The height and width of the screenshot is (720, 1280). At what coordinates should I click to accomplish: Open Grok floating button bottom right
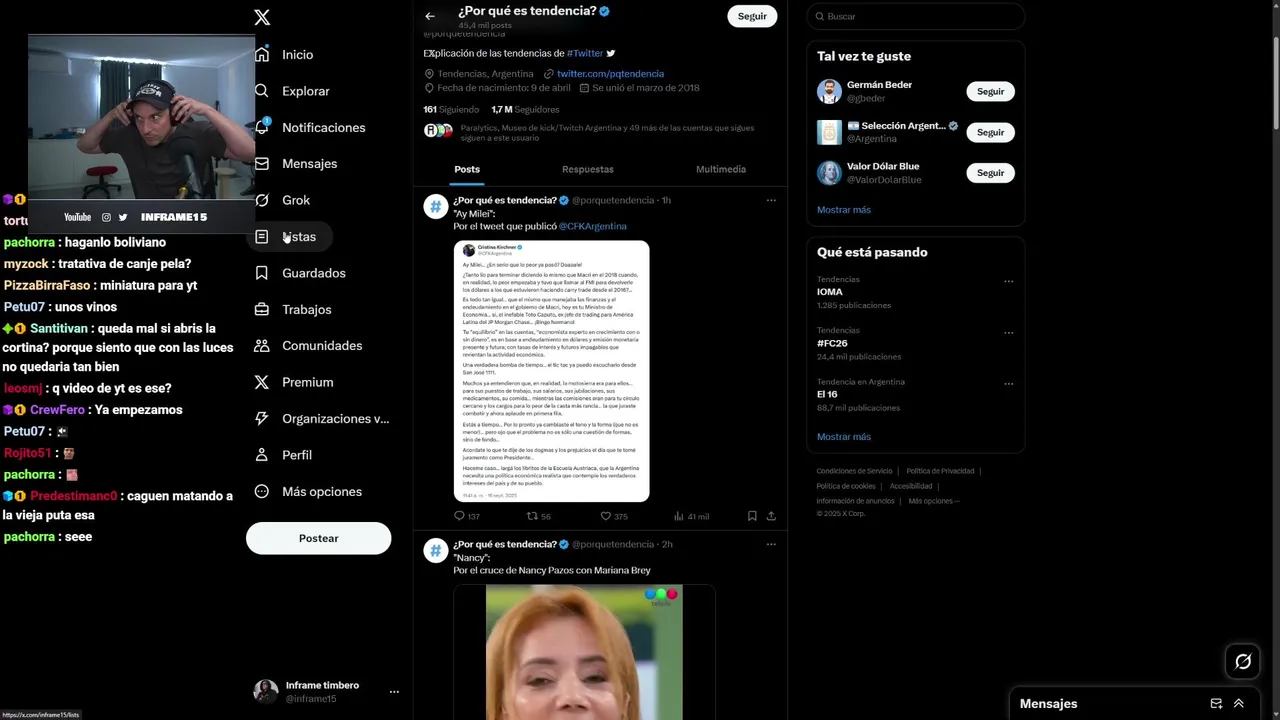coord(1243,661)
